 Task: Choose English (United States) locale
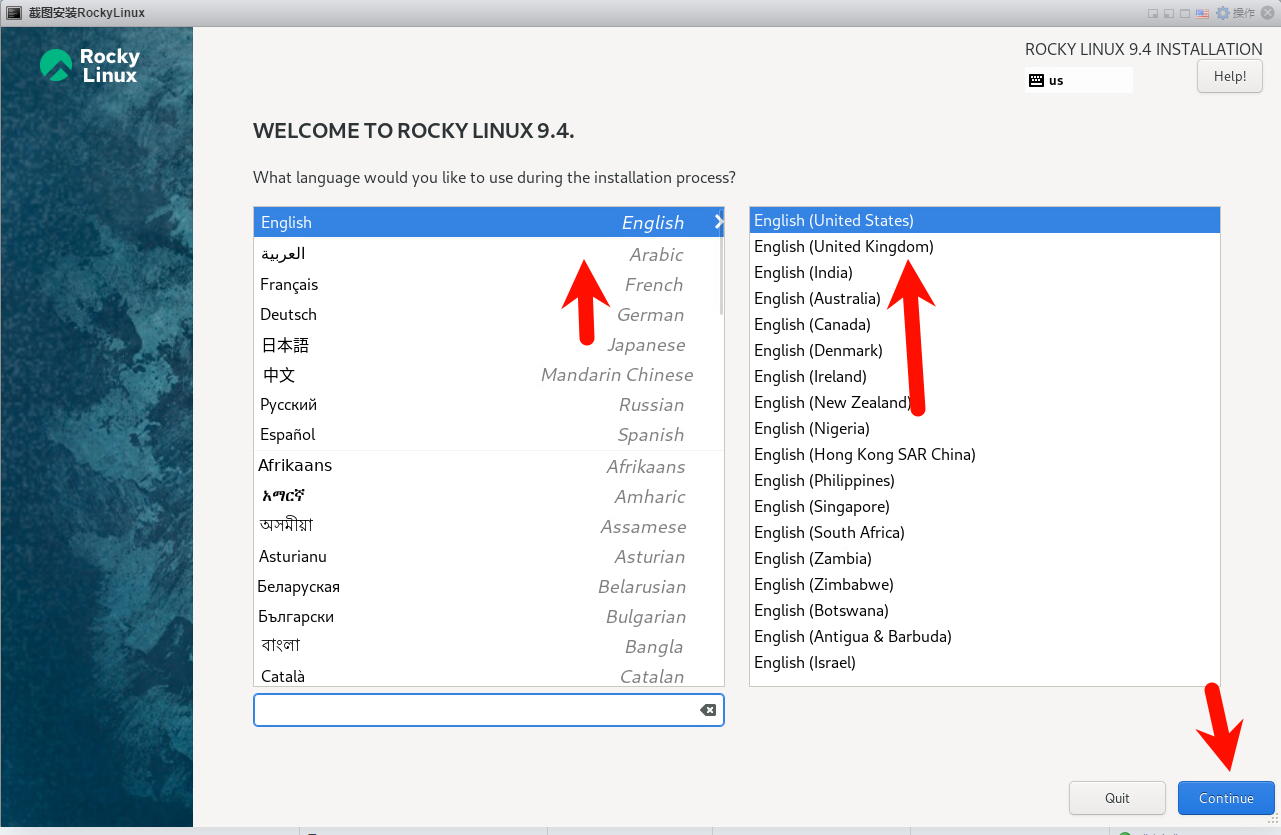985,220
